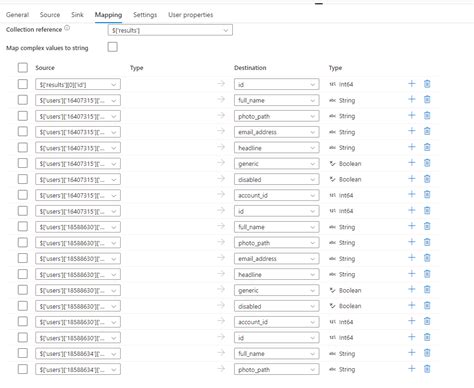
Task: Open source dropdown $['results'][0]['id']
Action: click(78, 85)
